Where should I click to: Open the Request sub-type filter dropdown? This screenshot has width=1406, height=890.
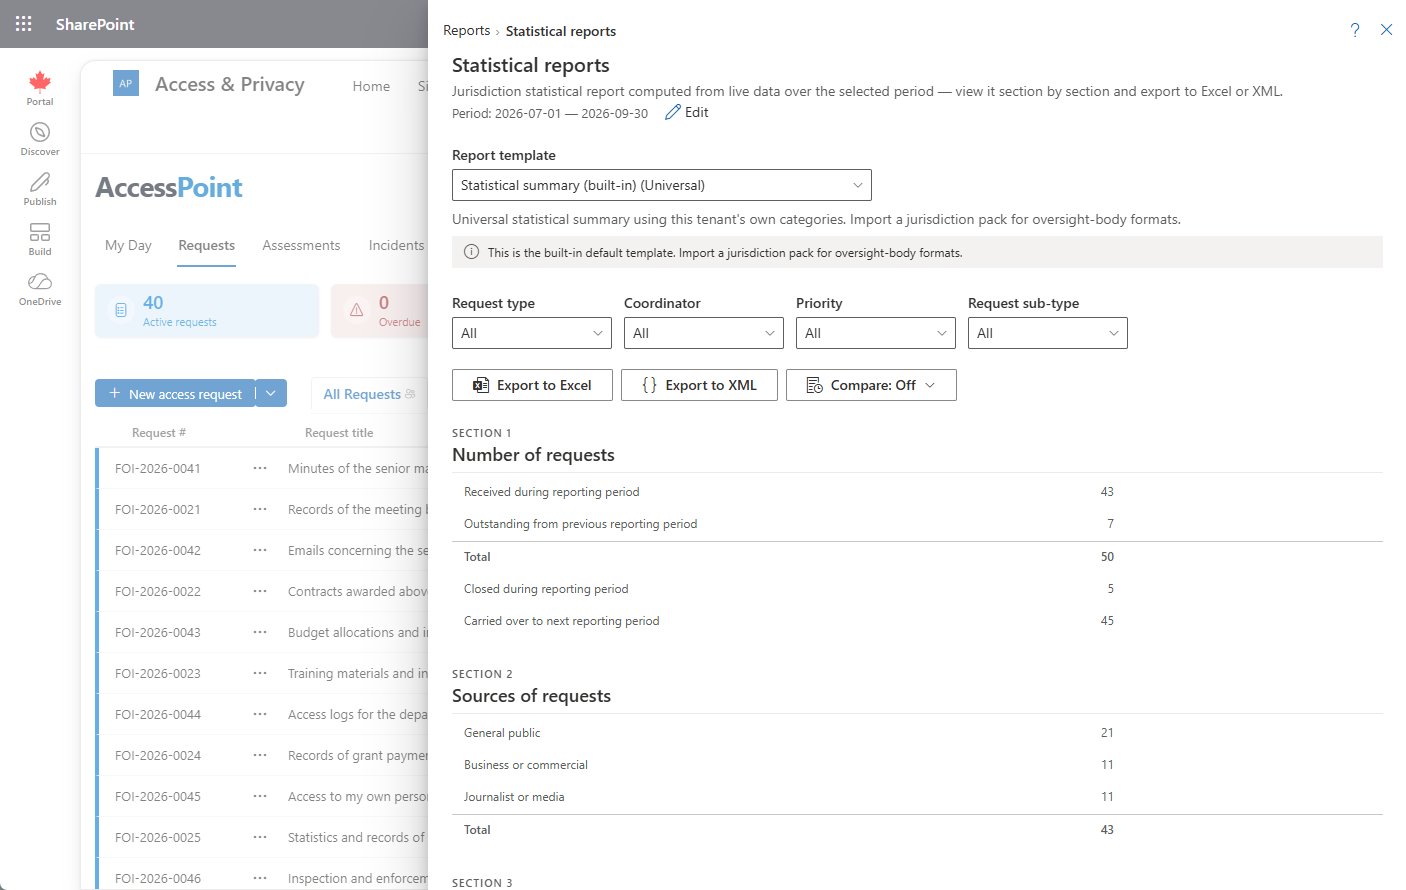coord(1048,333)
